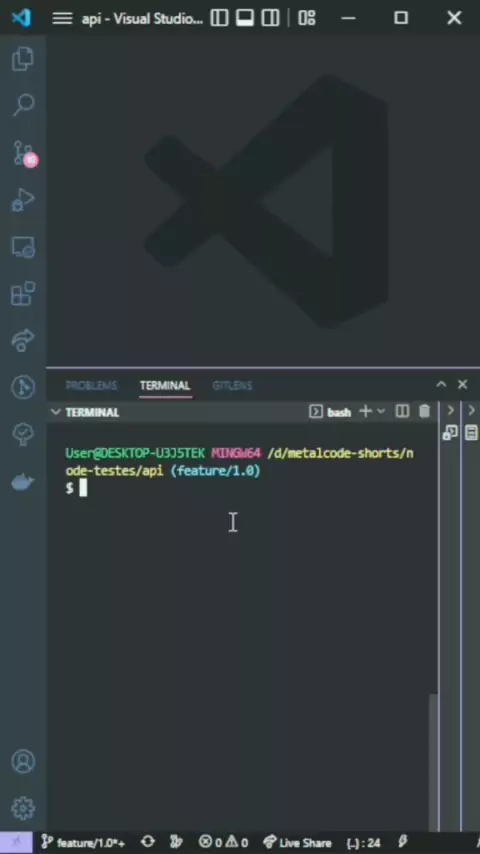480x854 pixels.
Task: Open the Extensions view
Action: click(23, 294)
